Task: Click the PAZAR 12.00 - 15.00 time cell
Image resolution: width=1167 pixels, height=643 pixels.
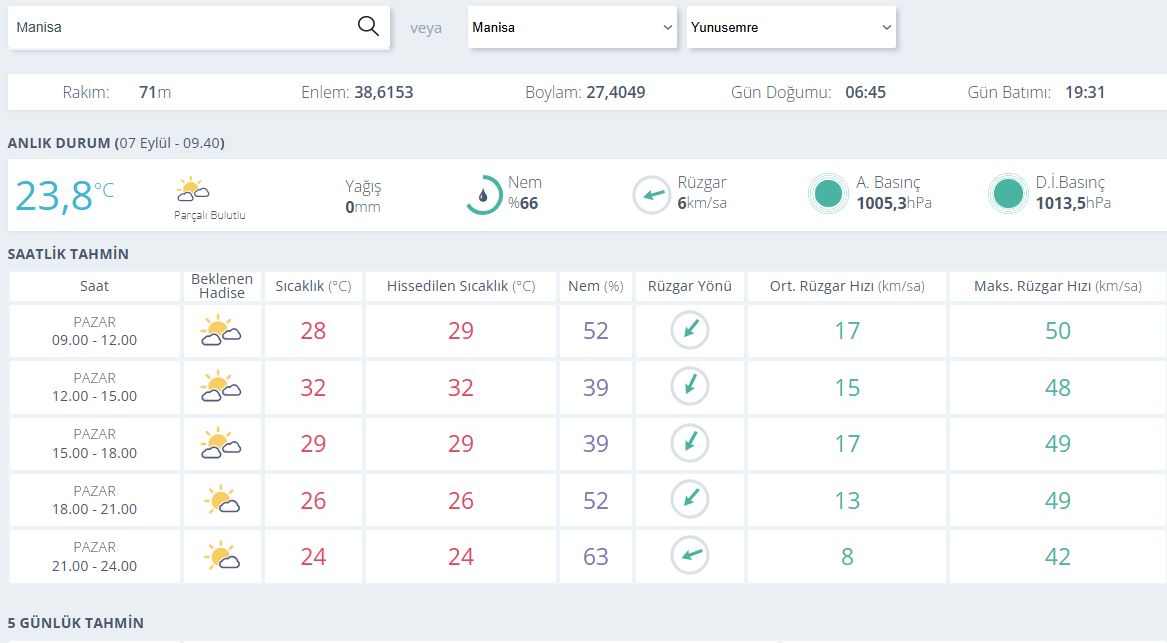Action: [95, 387]
